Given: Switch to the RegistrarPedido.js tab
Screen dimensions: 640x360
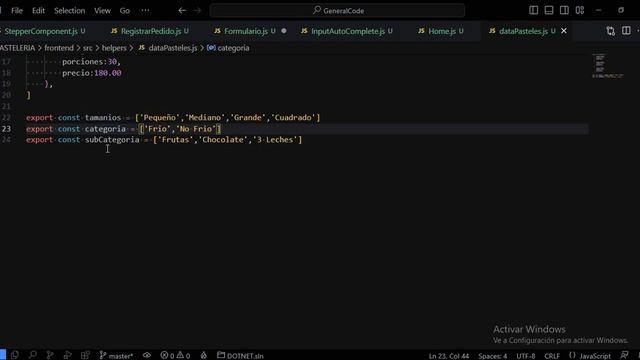Looking at the screenshot, I should pyautogui.click(x=151, y=31).
